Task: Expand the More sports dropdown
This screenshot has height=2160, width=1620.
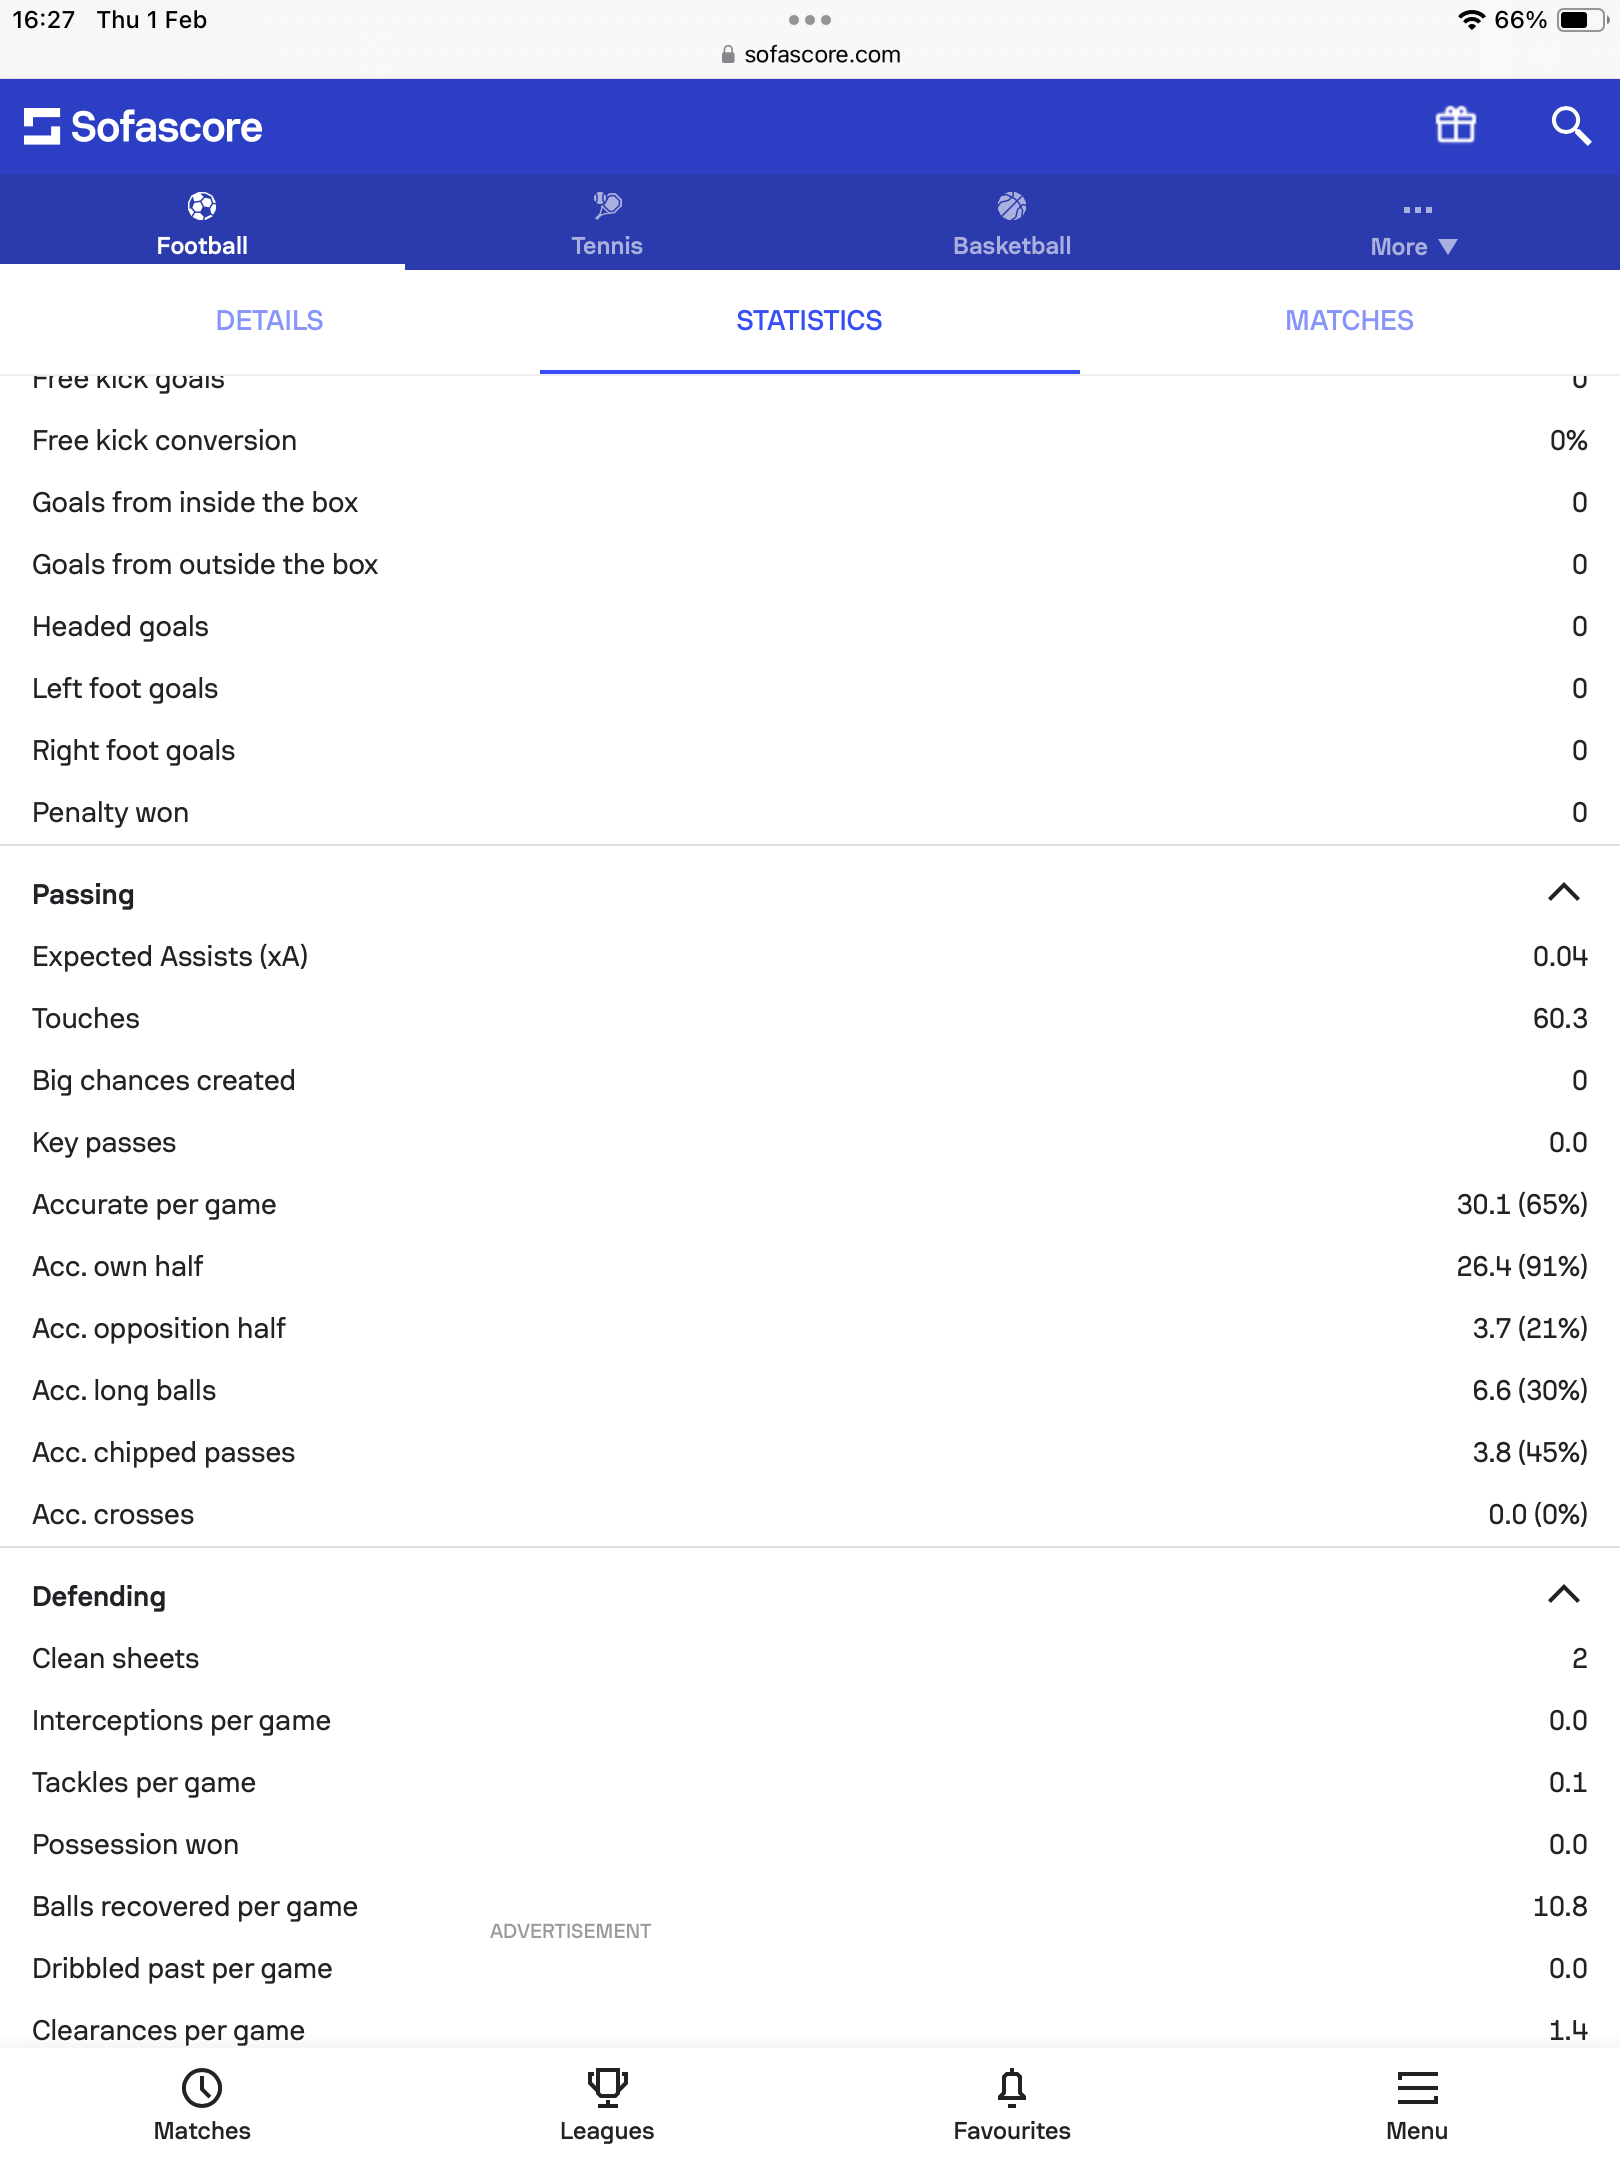Action: click(1414, 229)
